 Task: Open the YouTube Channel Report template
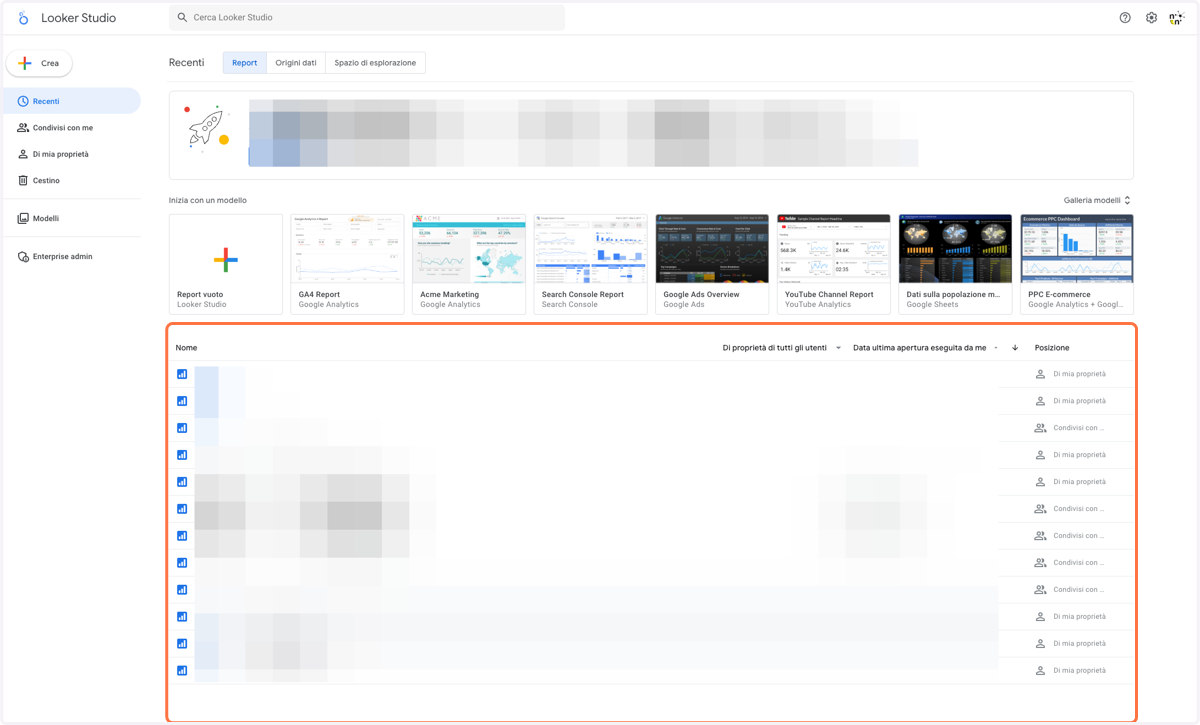[x=834, y=264]
